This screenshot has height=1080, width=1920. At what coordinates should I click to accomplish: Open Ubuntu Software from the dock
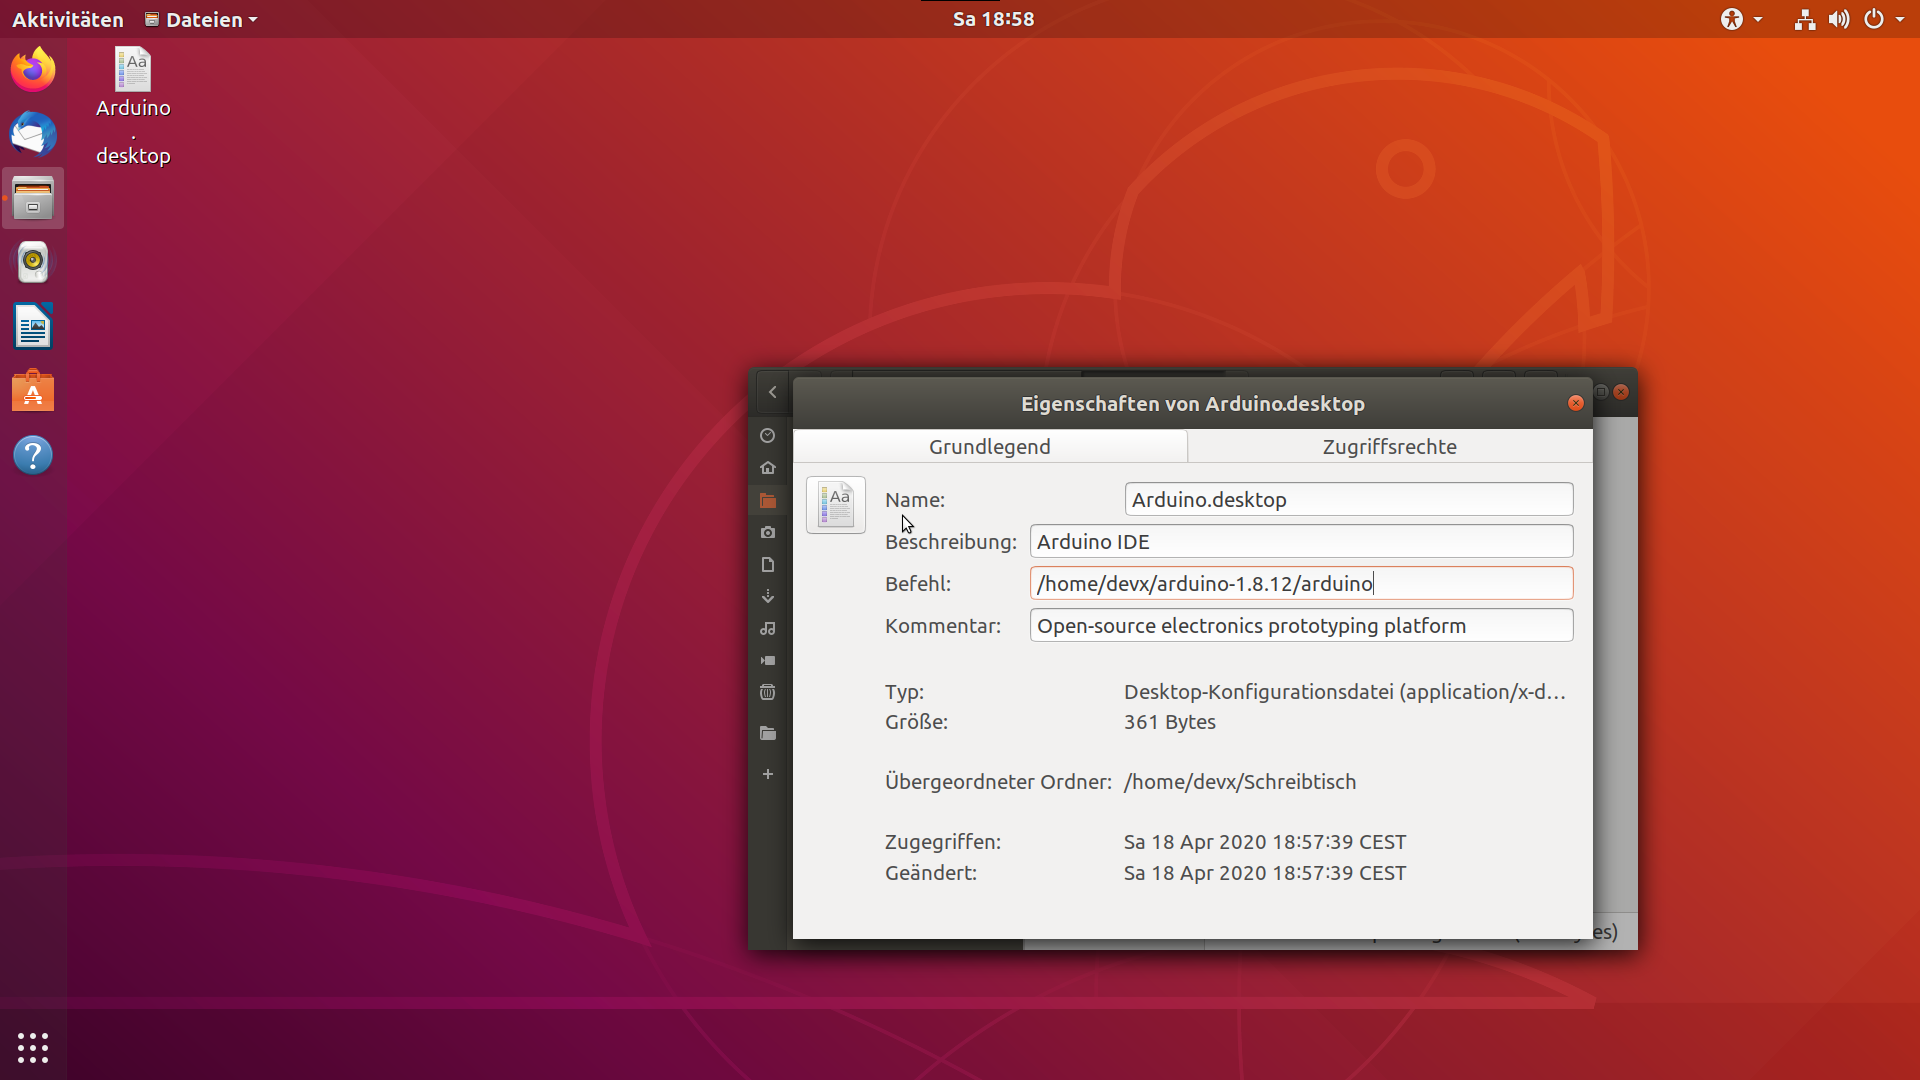[33, 391]
